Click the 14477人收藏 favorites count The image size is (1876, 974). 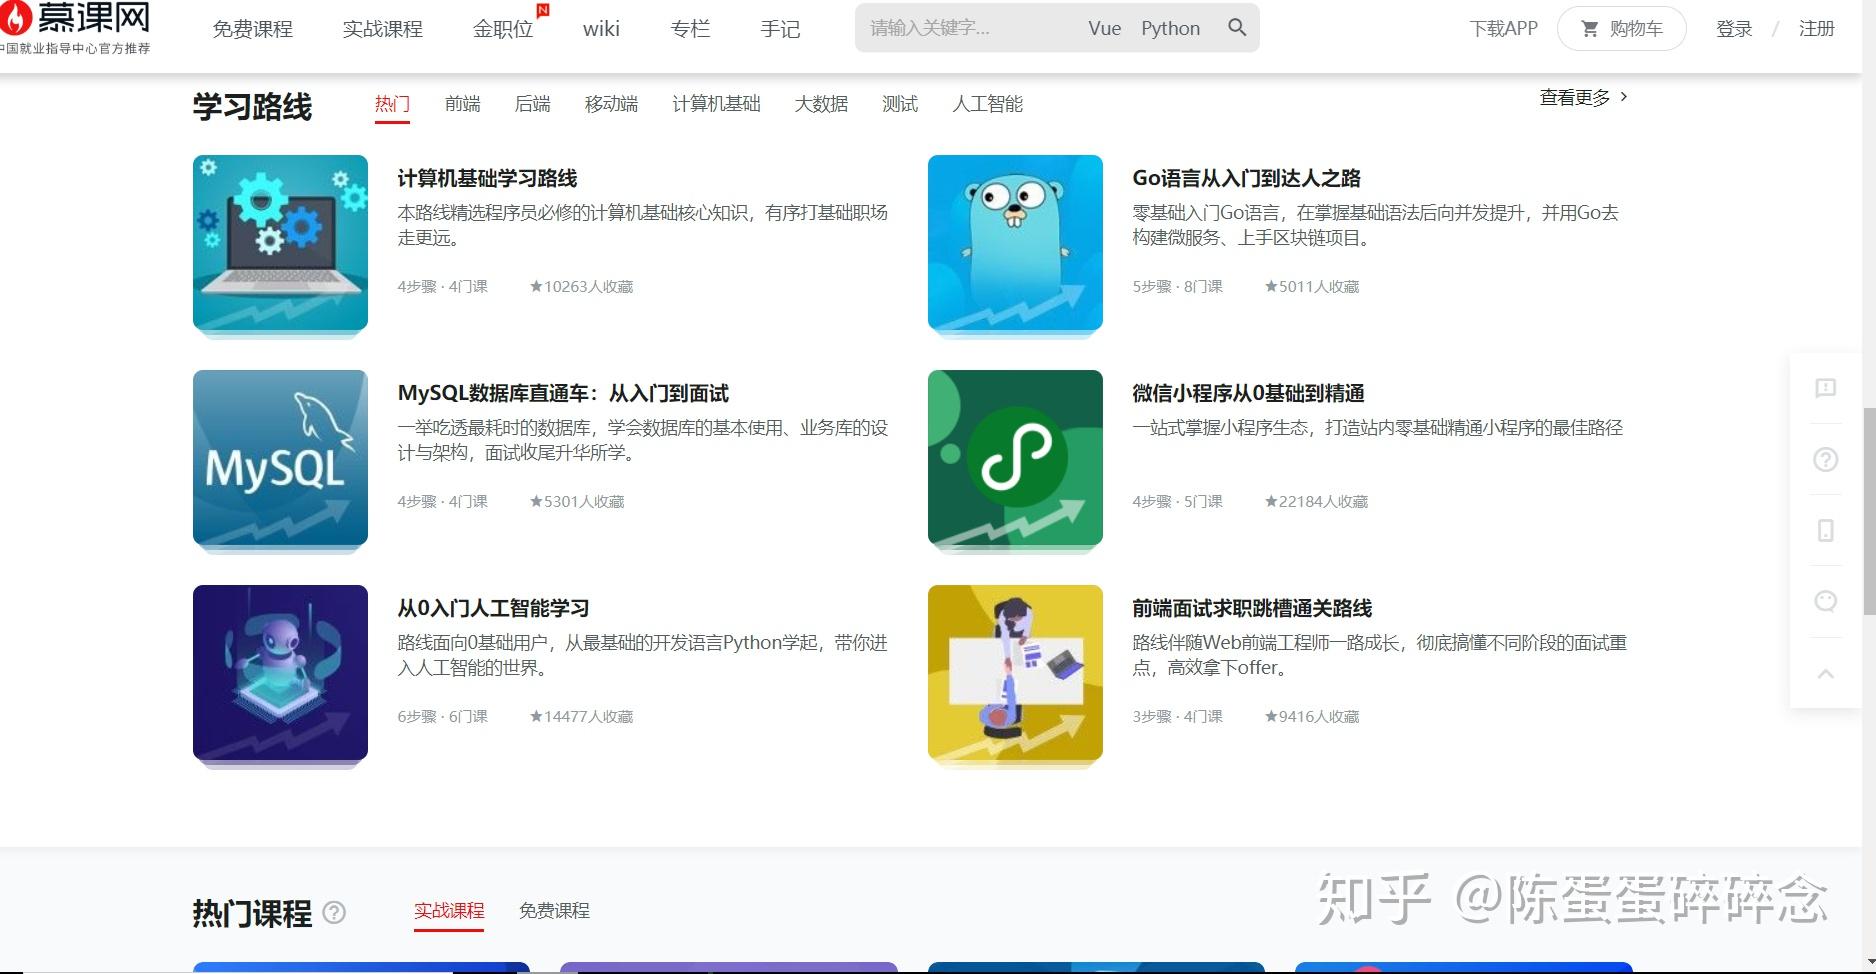point(581,717)
